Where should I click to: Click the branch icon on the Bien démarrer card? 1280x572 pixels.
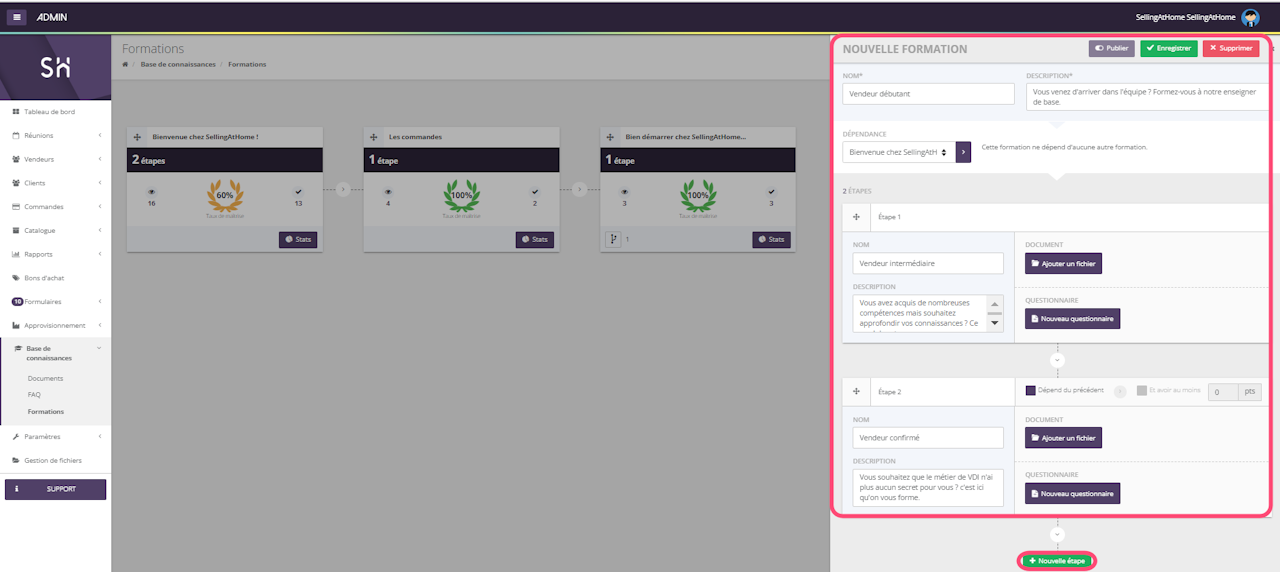(x=615, y=240)
